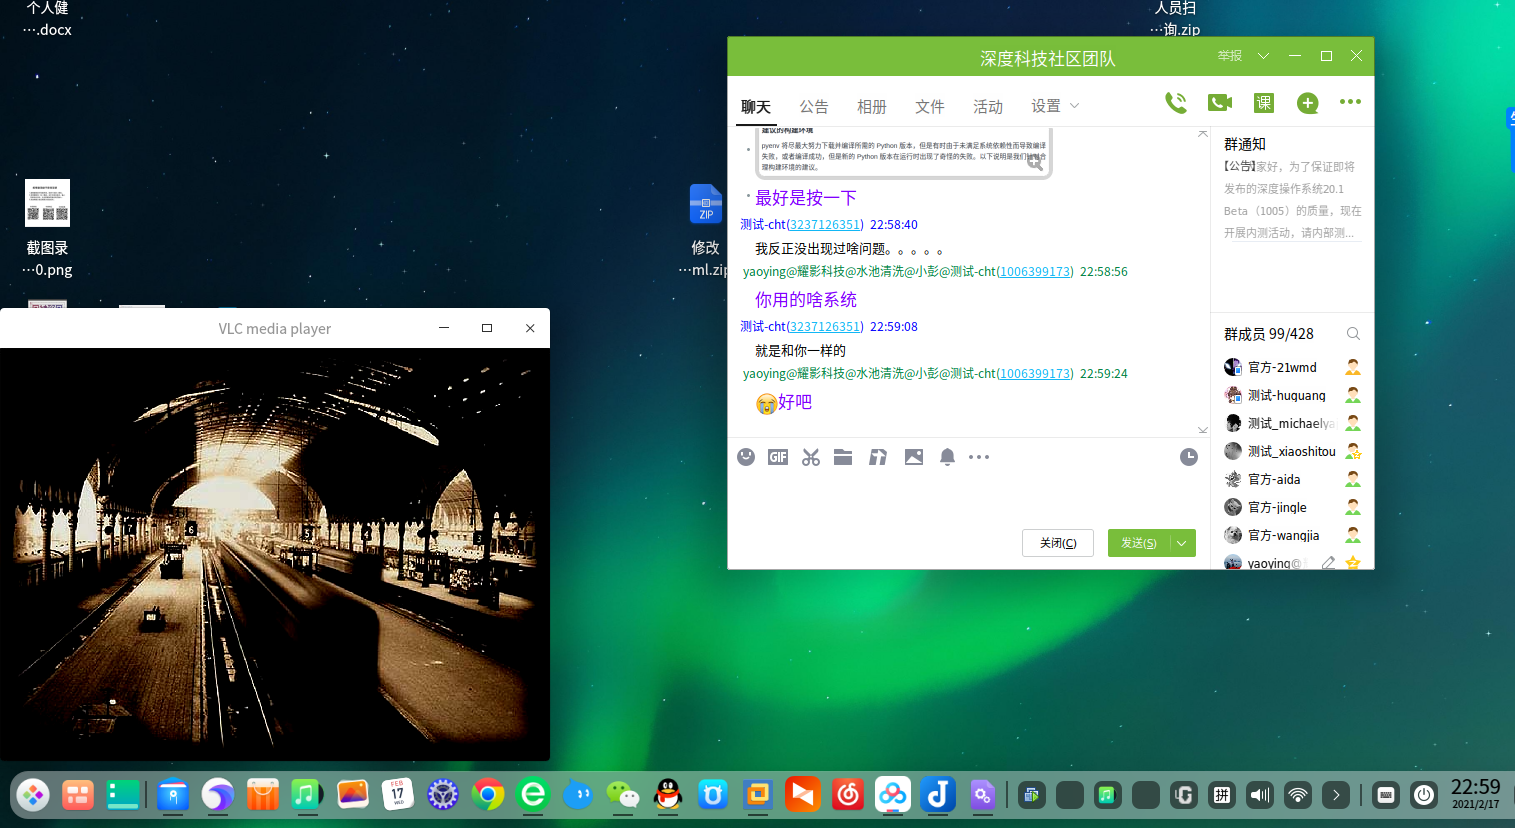Open the App Store orange bag icon in dock

(263, 795)
